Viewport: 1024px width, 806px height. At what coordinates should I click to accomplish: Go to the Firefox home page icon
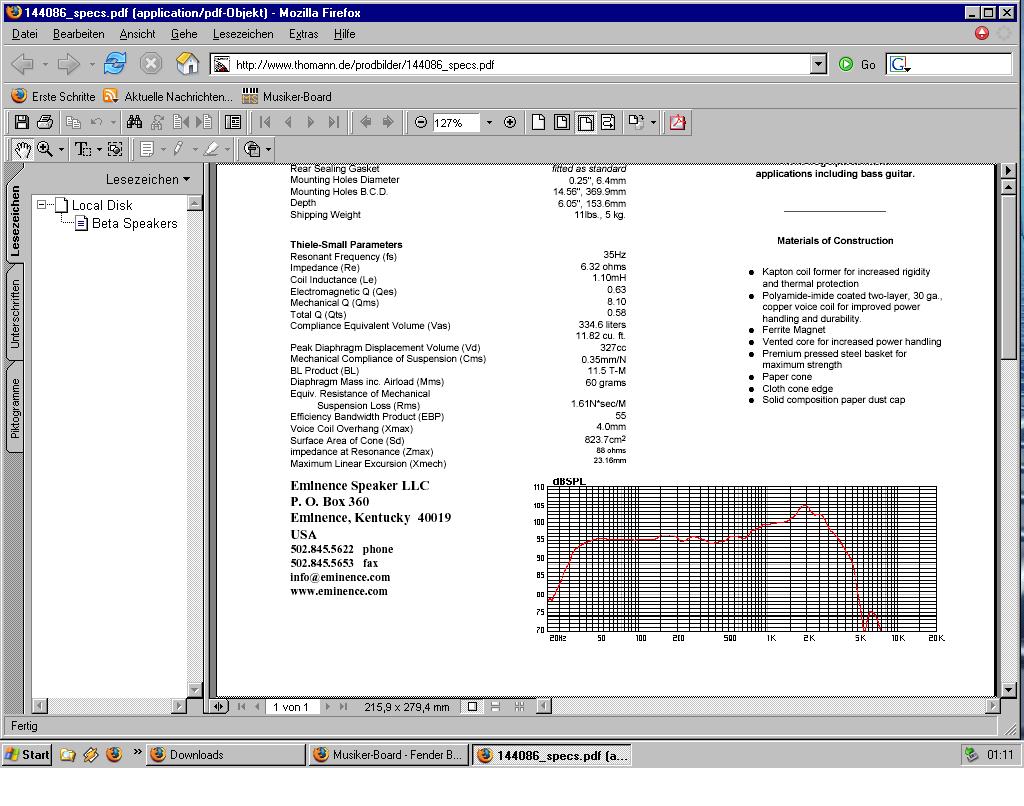pos(187,64)
